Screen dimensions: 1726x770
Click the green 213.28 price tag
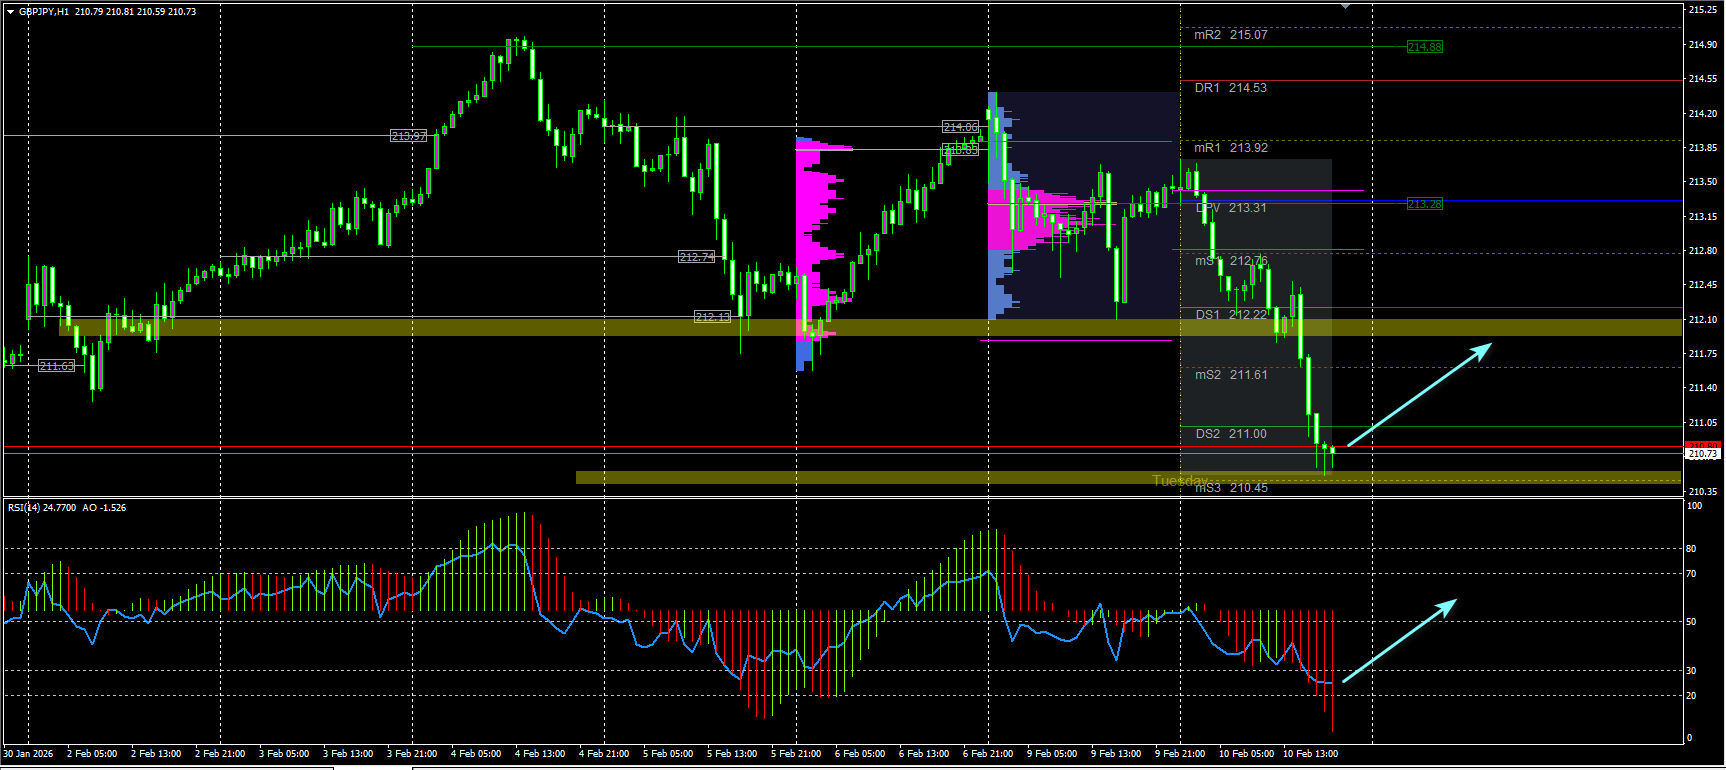(1425, 204)
